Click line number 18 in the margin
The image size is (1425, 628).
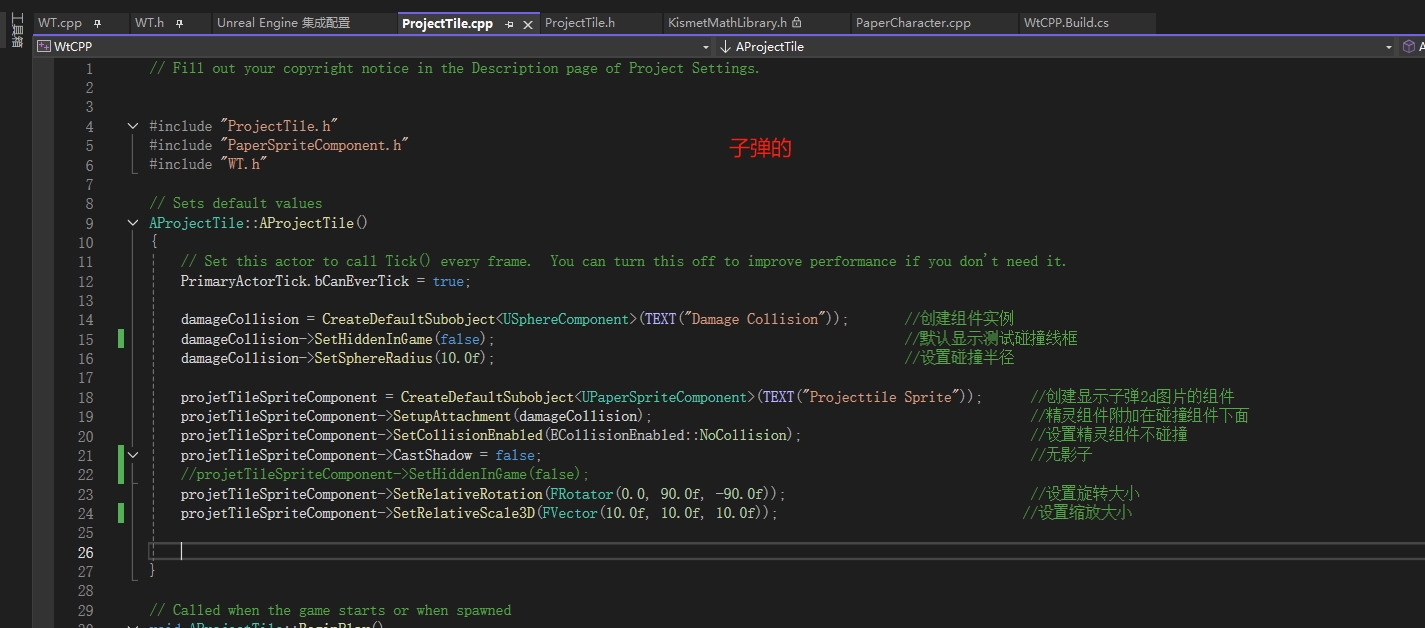pyautogui.click(x=85, y=397)
